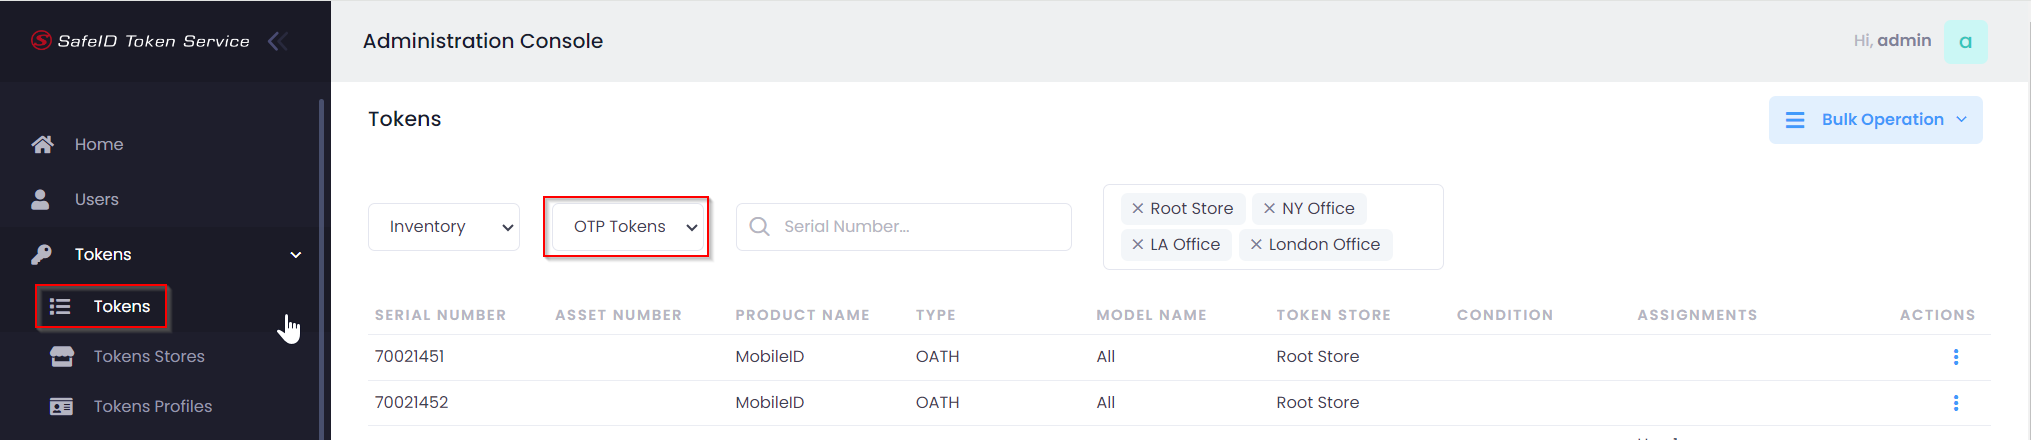Navigate to Tokens Stores
Viewport: 2031px width, 440px height.
tap(148, 357)
